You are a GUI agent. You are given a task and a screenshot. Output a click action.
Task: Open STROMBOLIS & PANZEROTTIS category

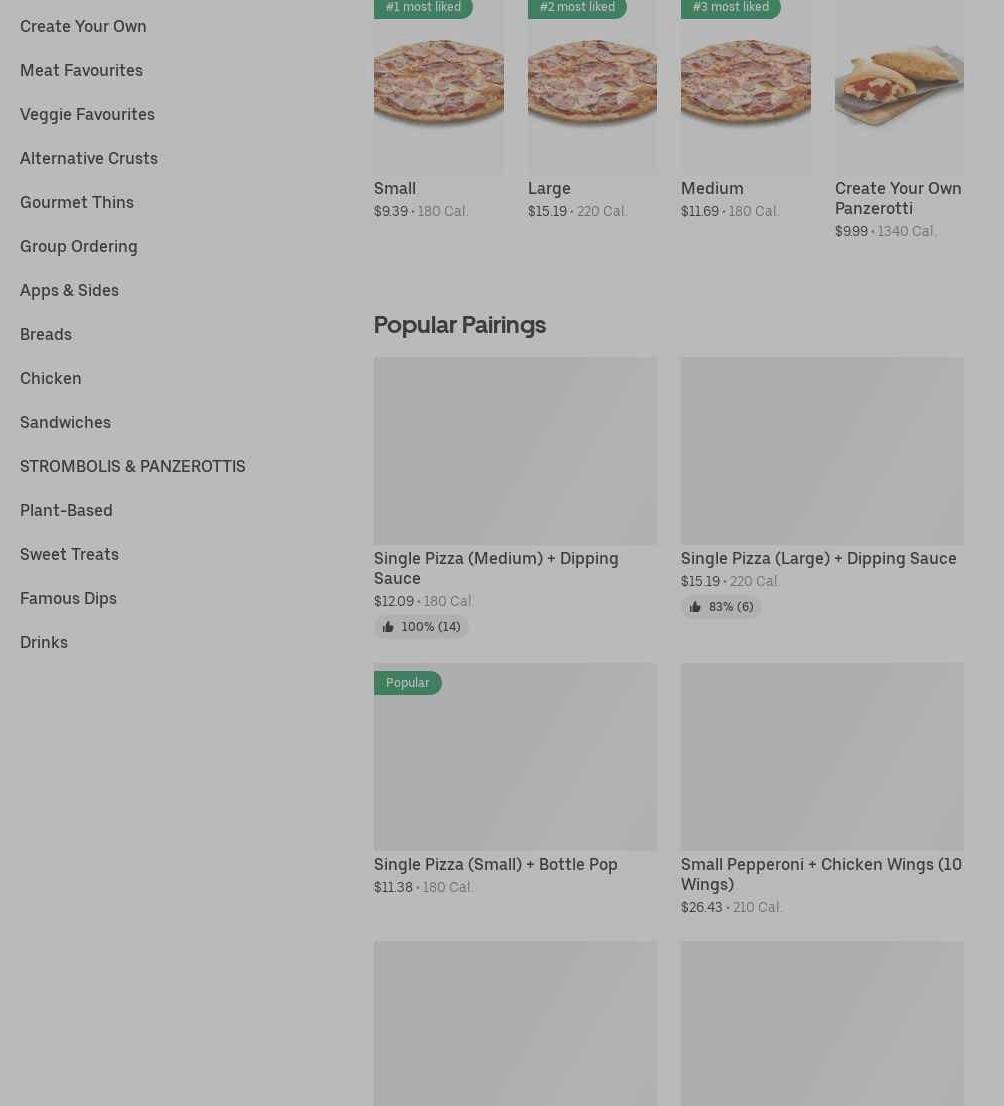(x=132, y=466)
